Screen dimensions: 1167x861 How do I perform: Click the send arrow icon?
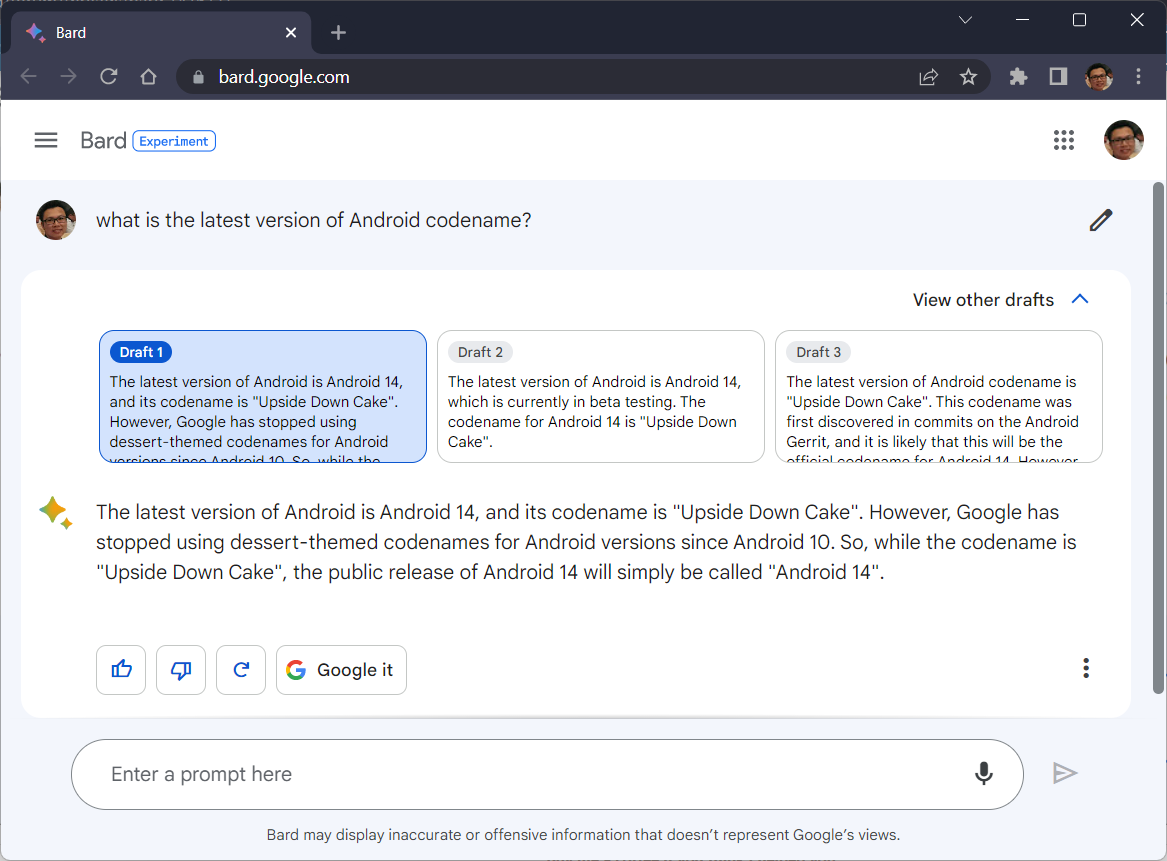click(1065, 773)
